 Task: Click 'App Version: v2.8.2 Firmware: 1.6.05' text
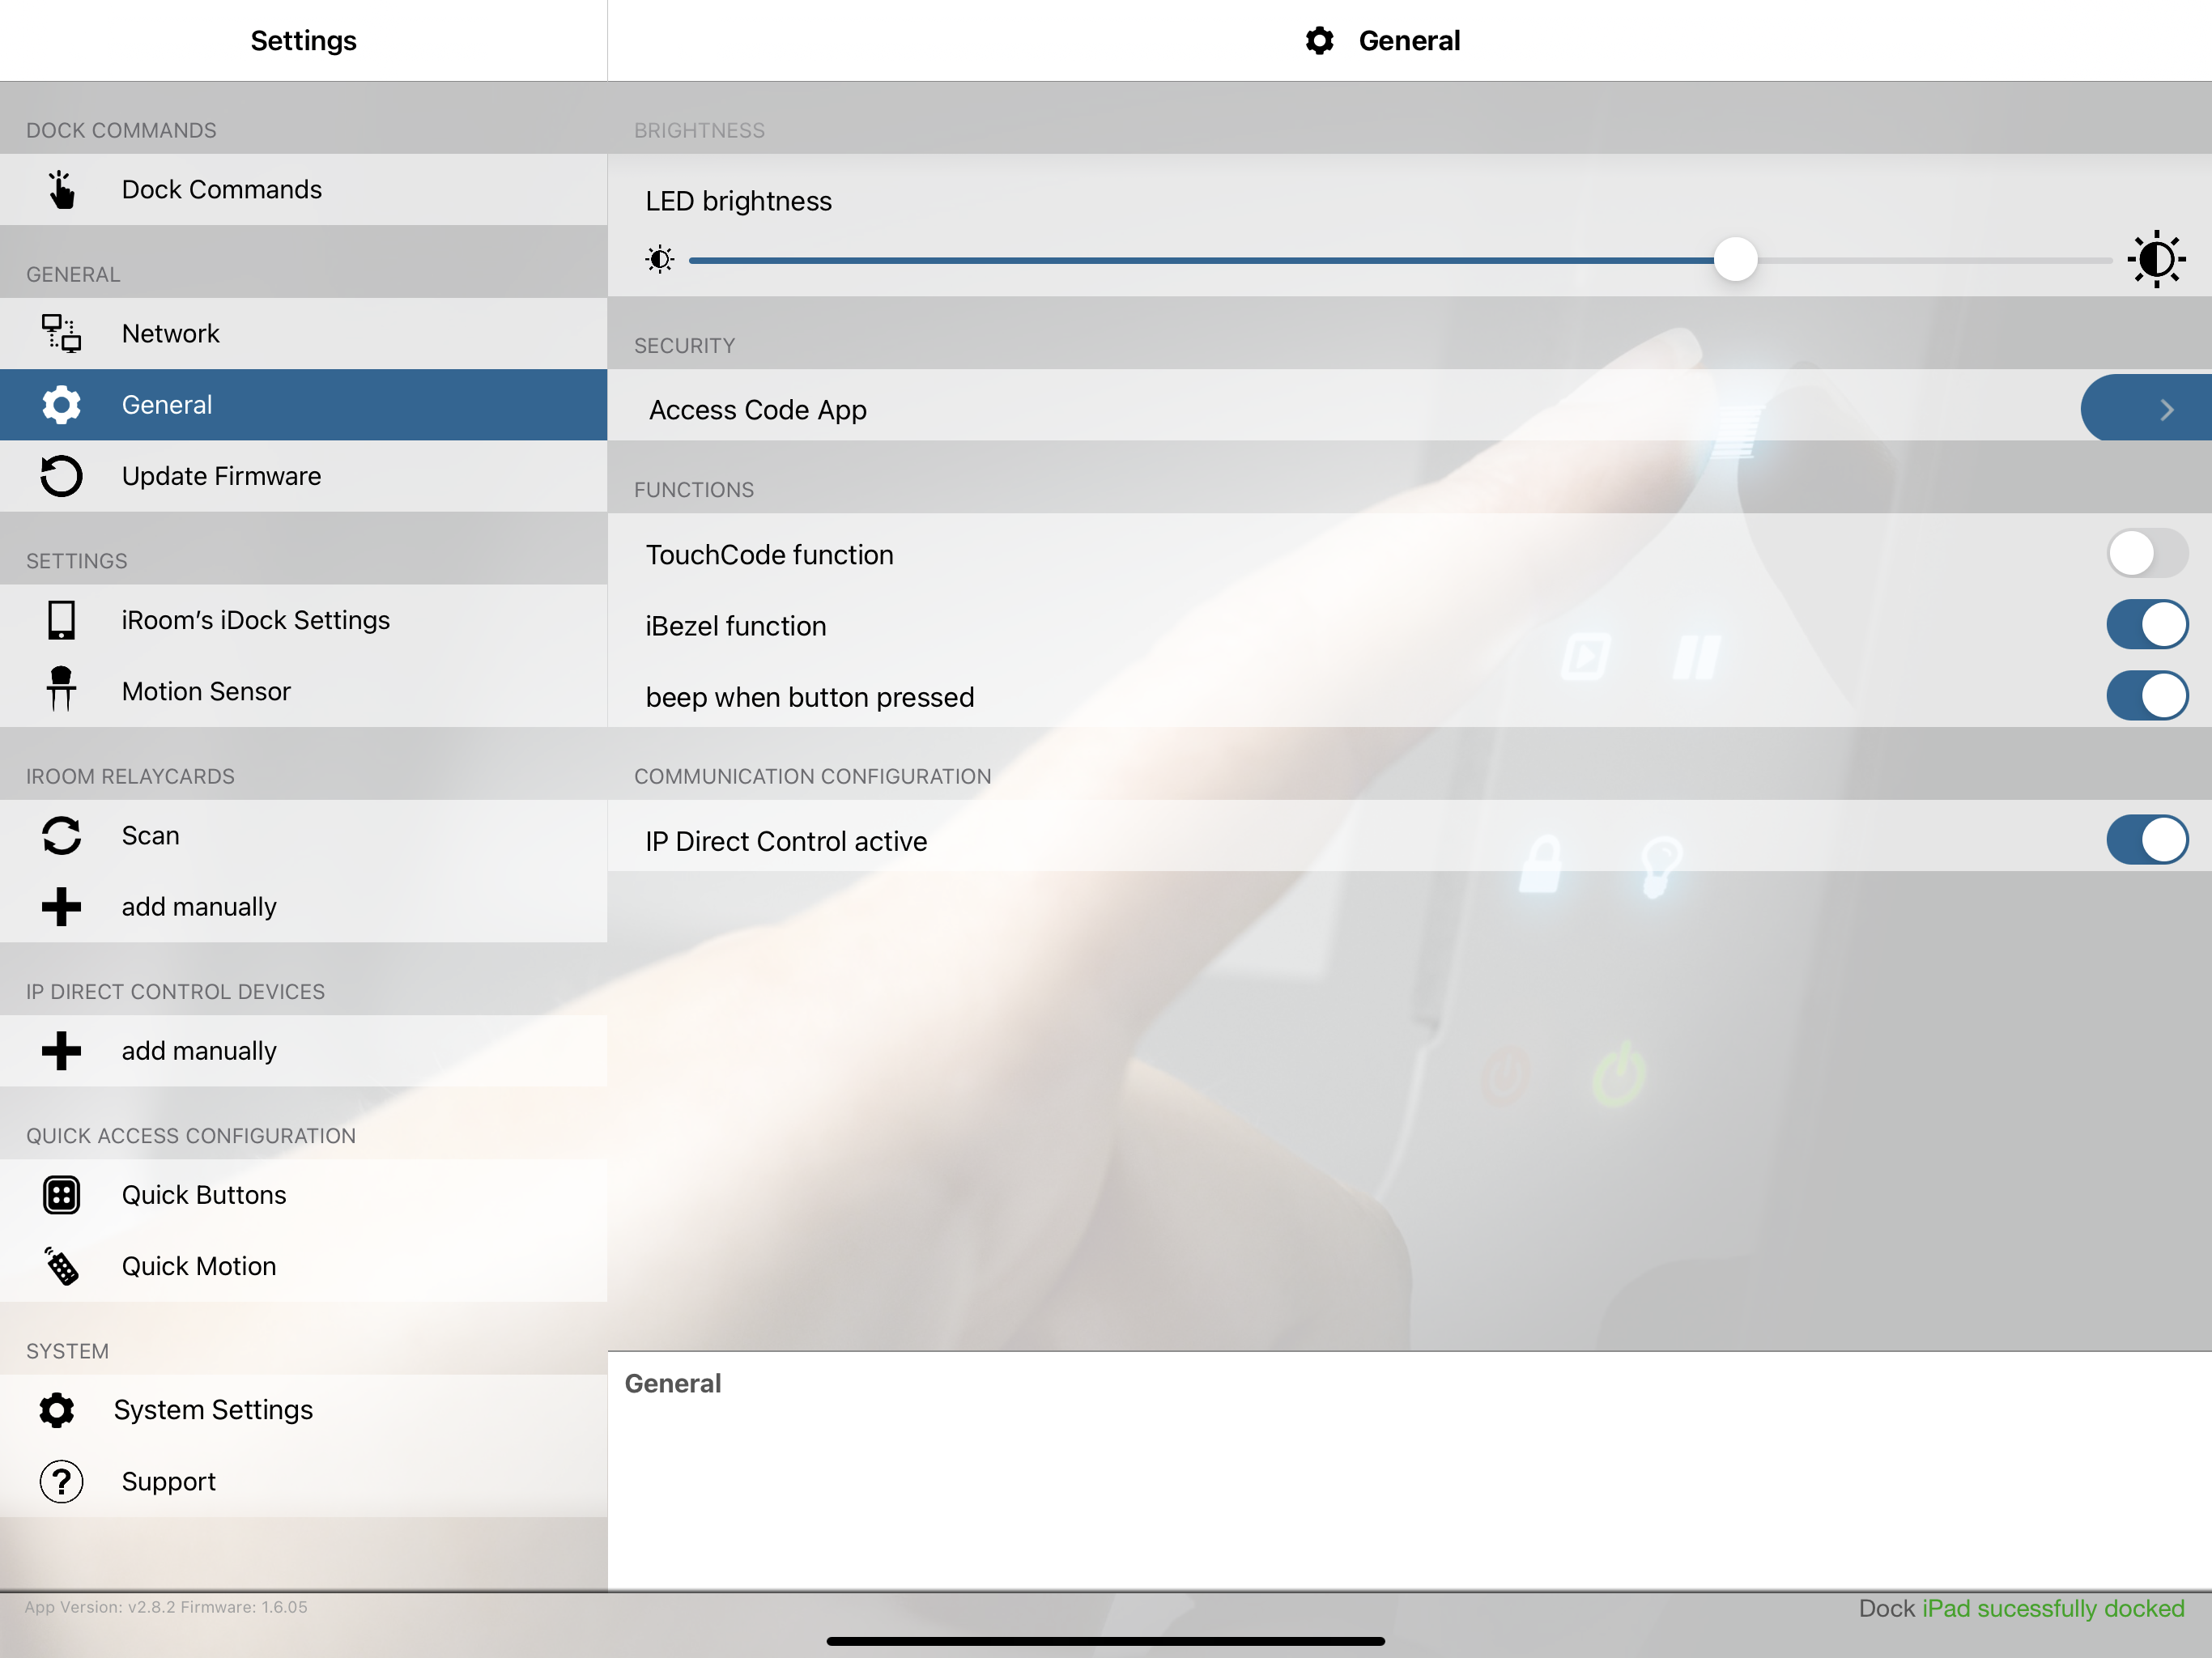(166, 1607)
